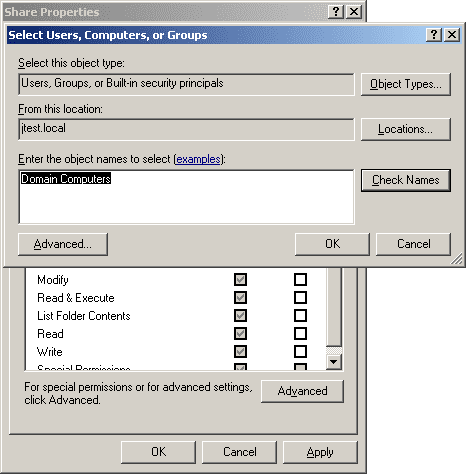Tick the Deny checkbox for Modify
This screenshot has height=474, width=466.
(300, 280)
